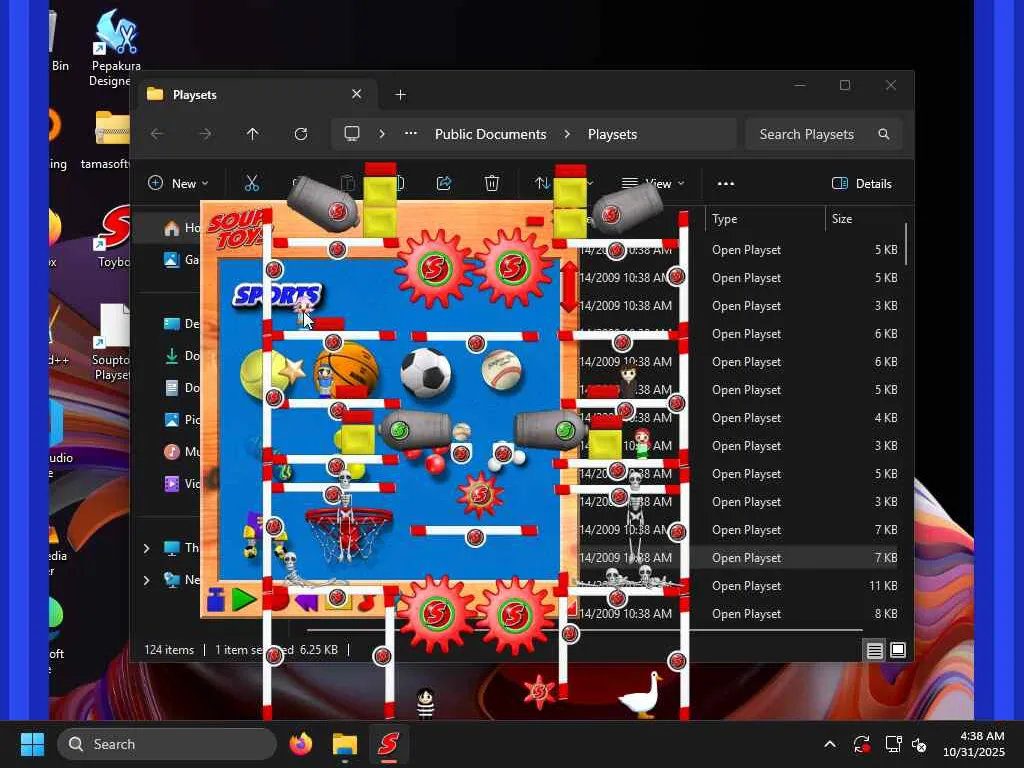Image resolution: width=1024 pixels, height=768 pixels.
Task: Click the taskbar Search box
Action: (x=167, y=744)
